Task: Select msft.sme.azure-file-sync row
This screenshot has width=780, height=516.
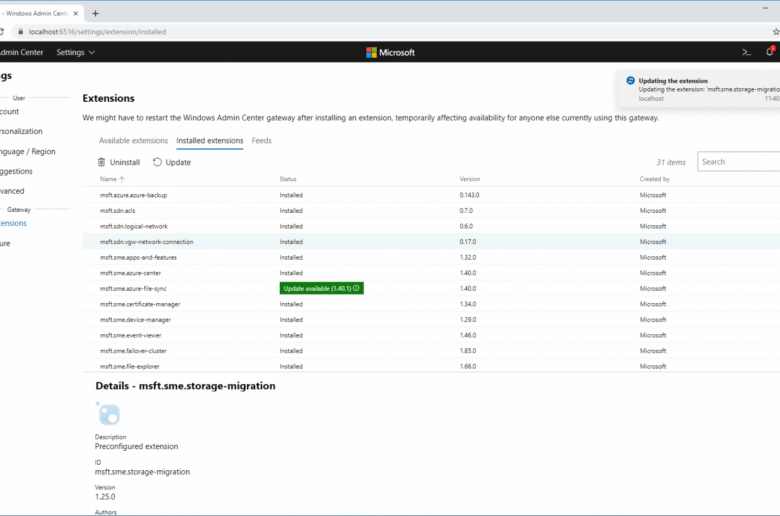Action: (x=431, y=288)
